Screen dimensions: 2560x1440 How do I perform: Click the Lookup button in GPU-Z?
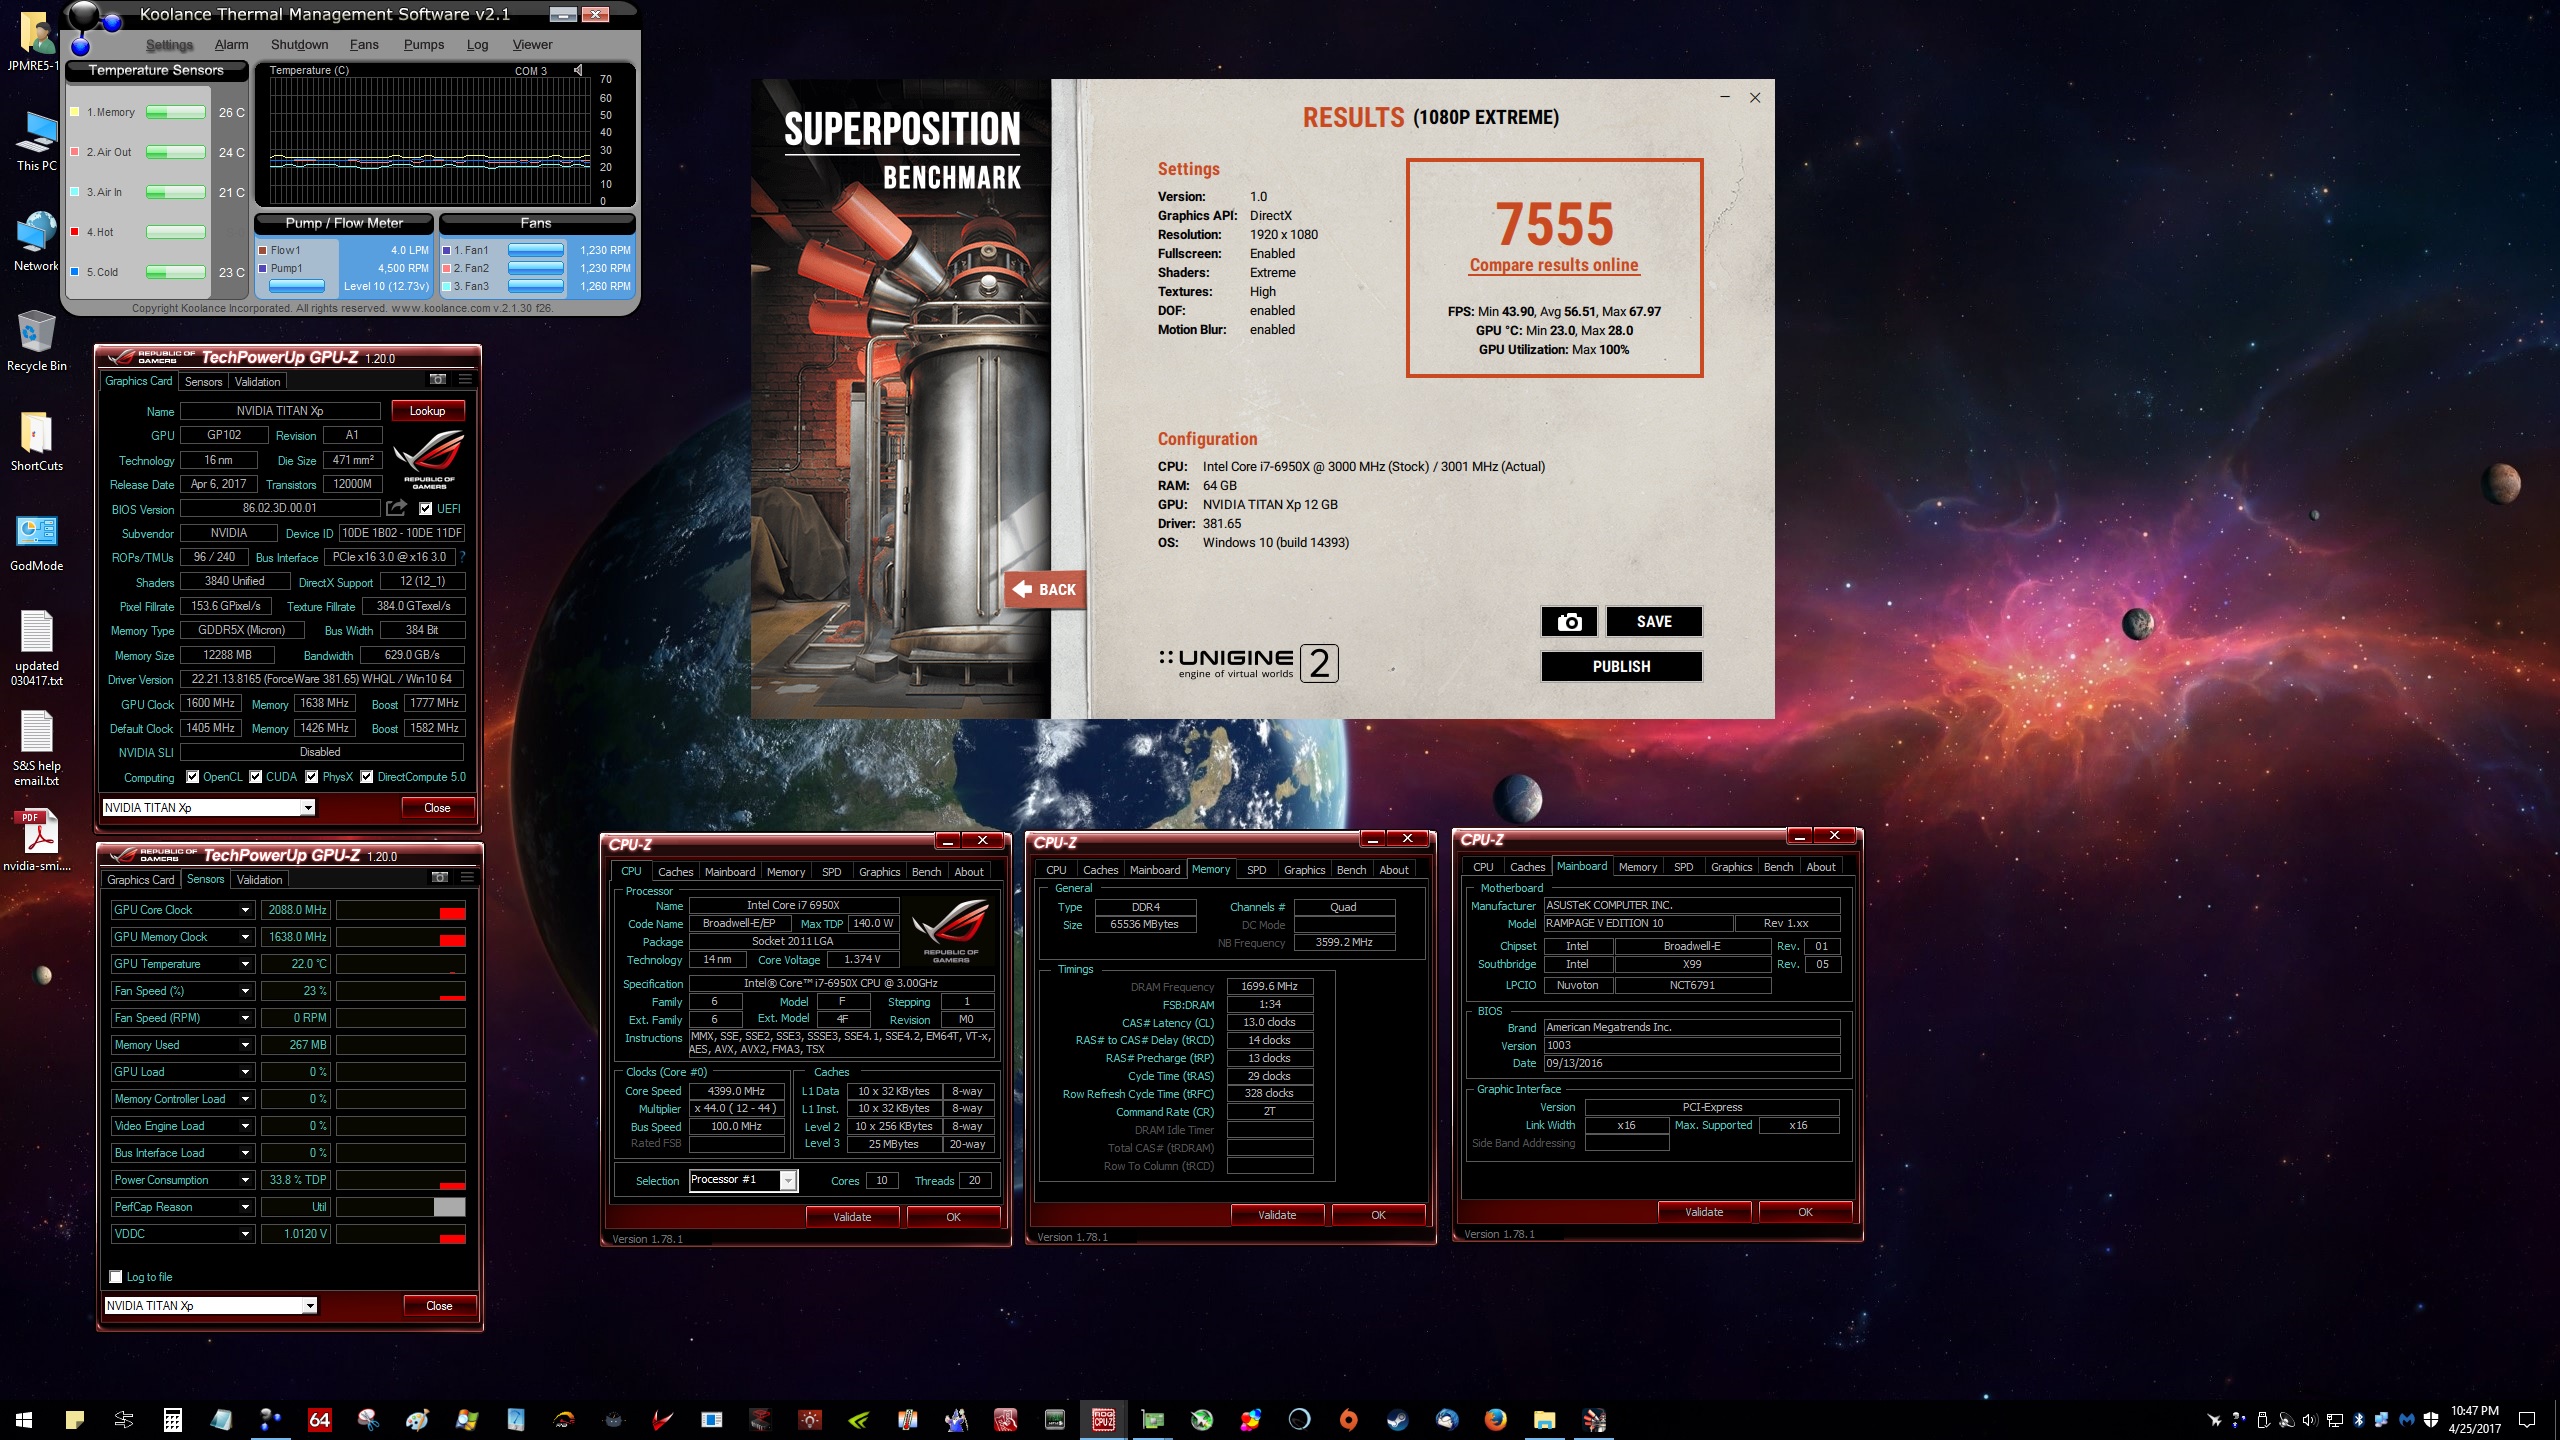coord(428,411)
